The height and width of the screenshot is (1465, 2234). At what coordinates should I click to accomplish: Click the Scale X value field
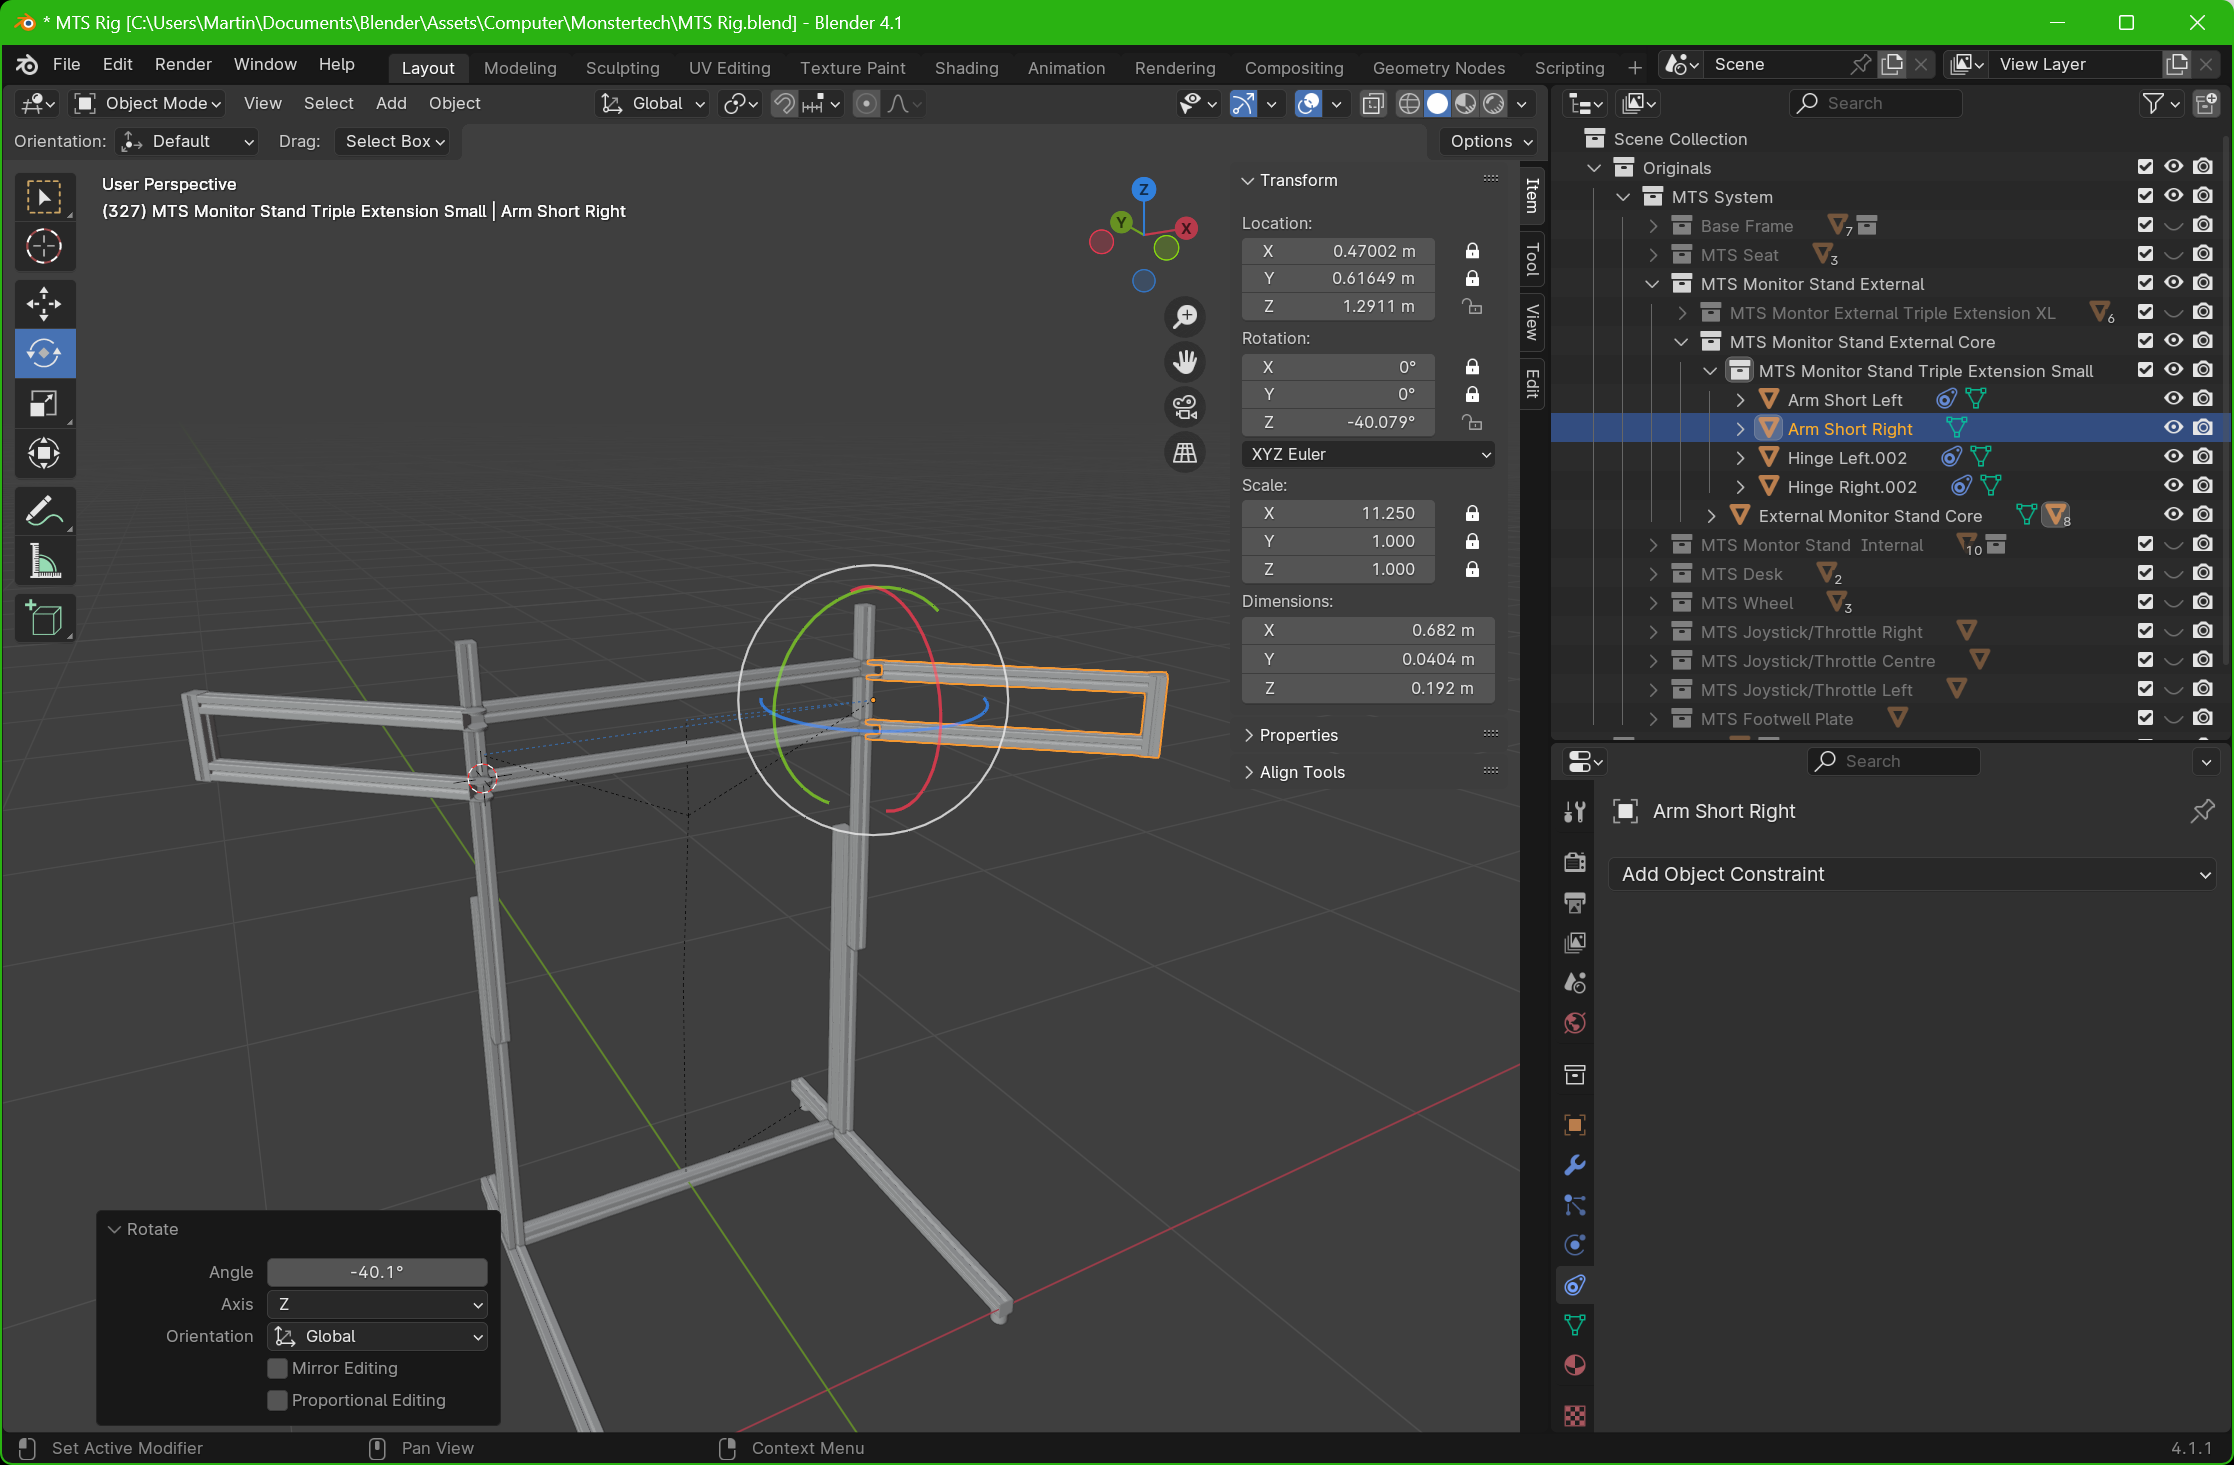1338,513
